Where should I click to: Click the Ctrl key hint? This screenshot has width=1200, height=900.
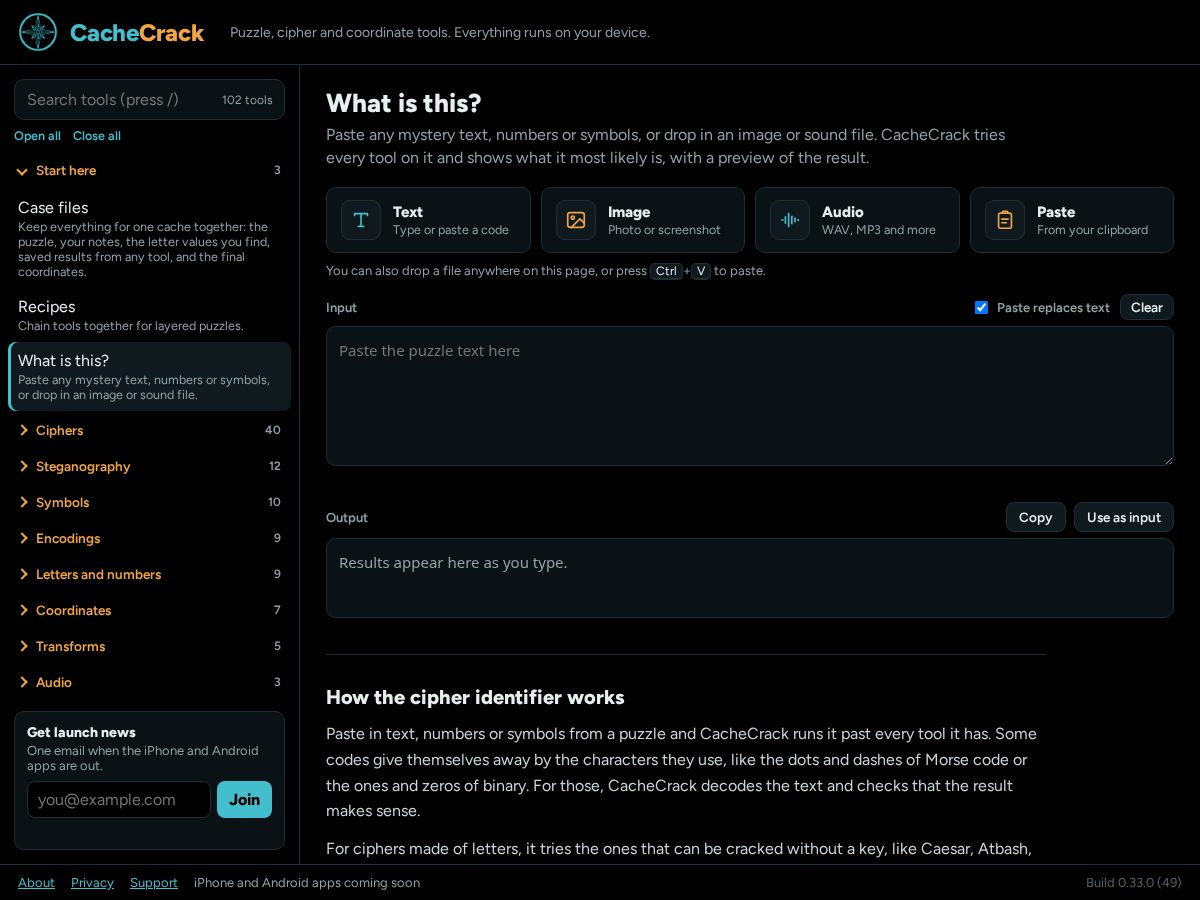tap(666, 271)
